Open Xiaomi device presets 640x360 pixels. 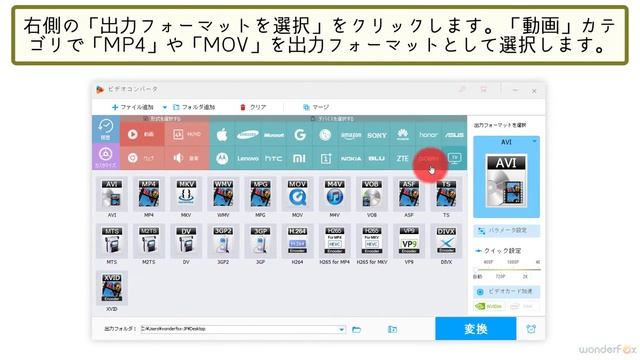pos(300,158)
